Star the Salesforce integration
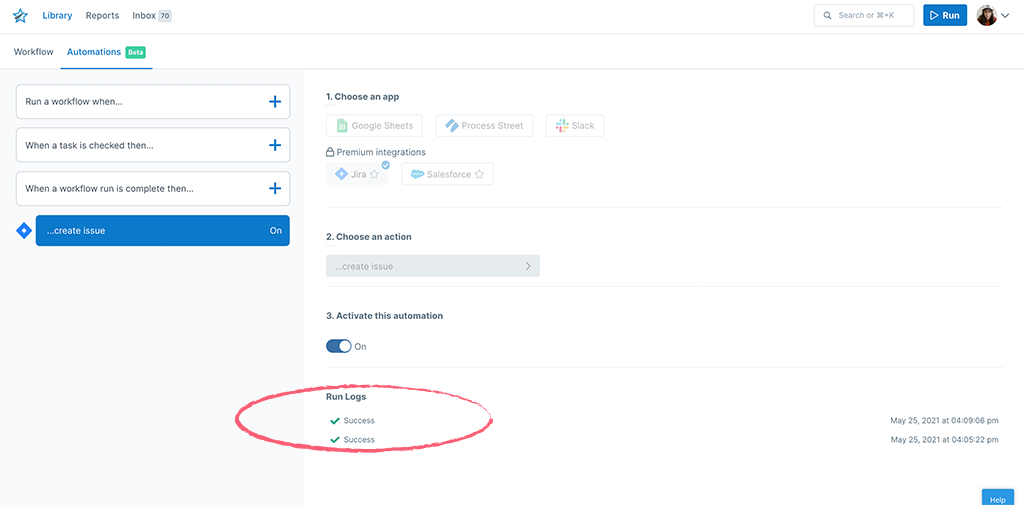The image size is (1024, 505). (x=479, y=174)
